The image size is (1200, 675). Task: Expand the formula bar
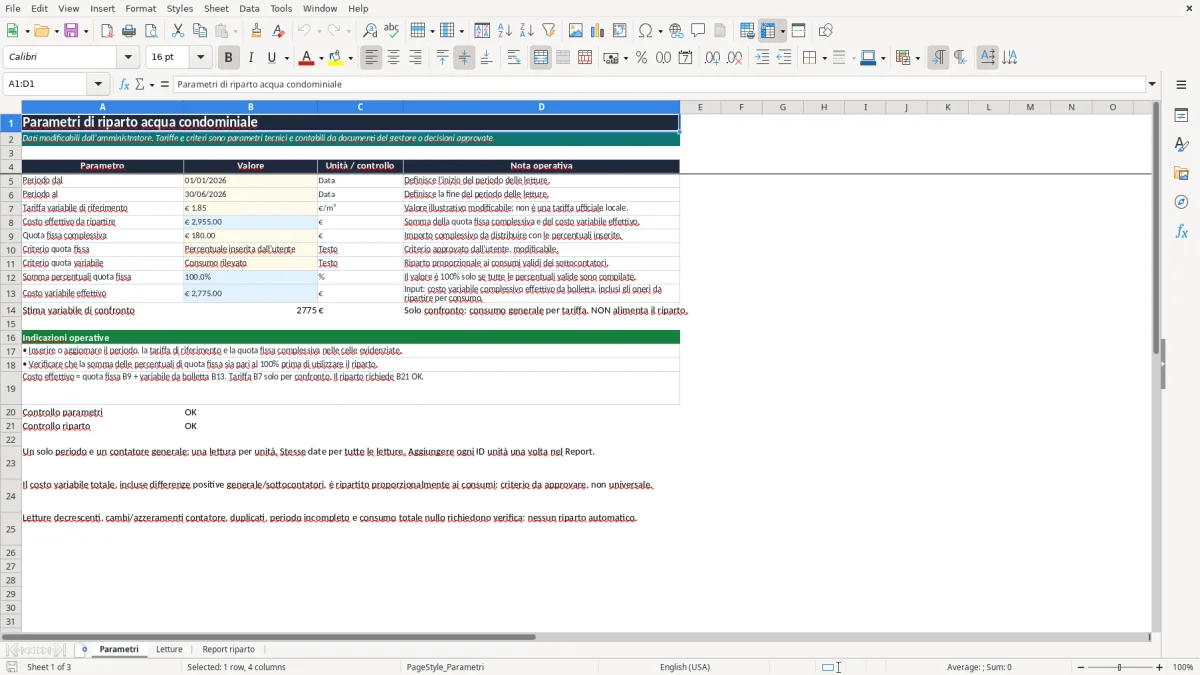coord(1153,84)
